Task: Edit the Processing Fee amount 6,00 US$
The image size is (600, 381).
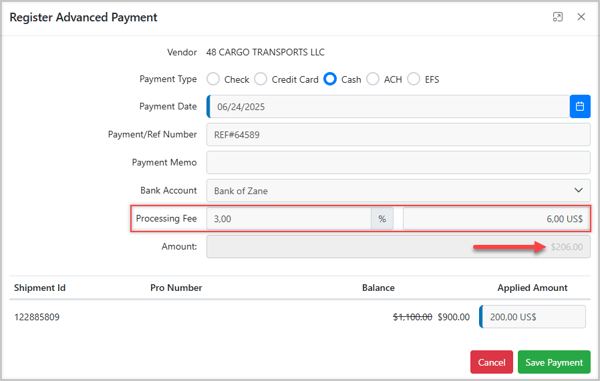Action: coord(496,219)
